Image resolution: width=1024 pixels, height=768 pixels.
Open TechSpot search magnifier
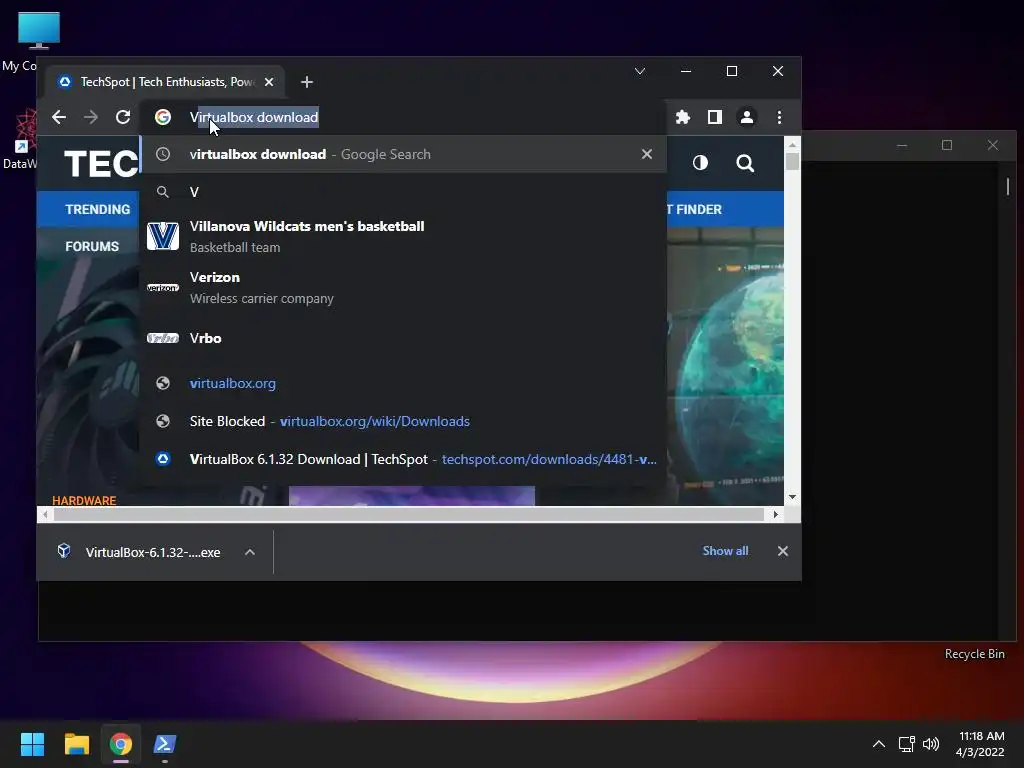pos(745,163)
